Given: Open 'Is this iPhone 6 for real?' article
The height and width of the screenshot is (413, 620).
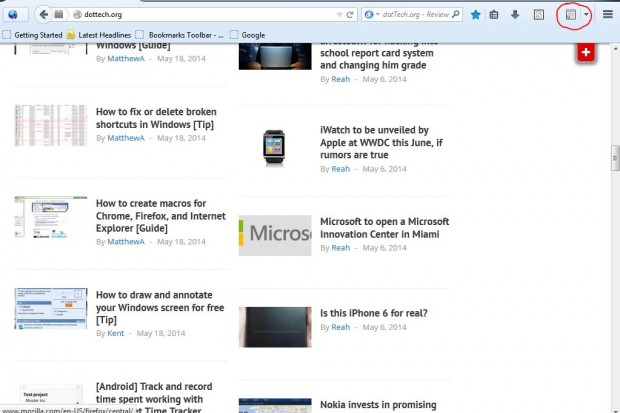Looking at the screenshot, I should [374, 313].
